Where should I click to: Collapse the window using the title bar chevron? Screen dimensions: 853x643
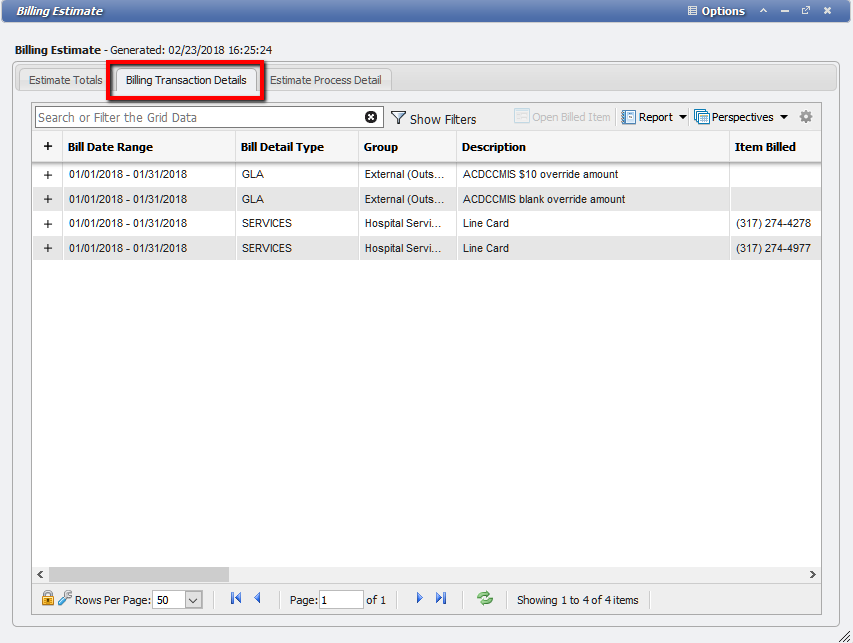coord(761,11)
